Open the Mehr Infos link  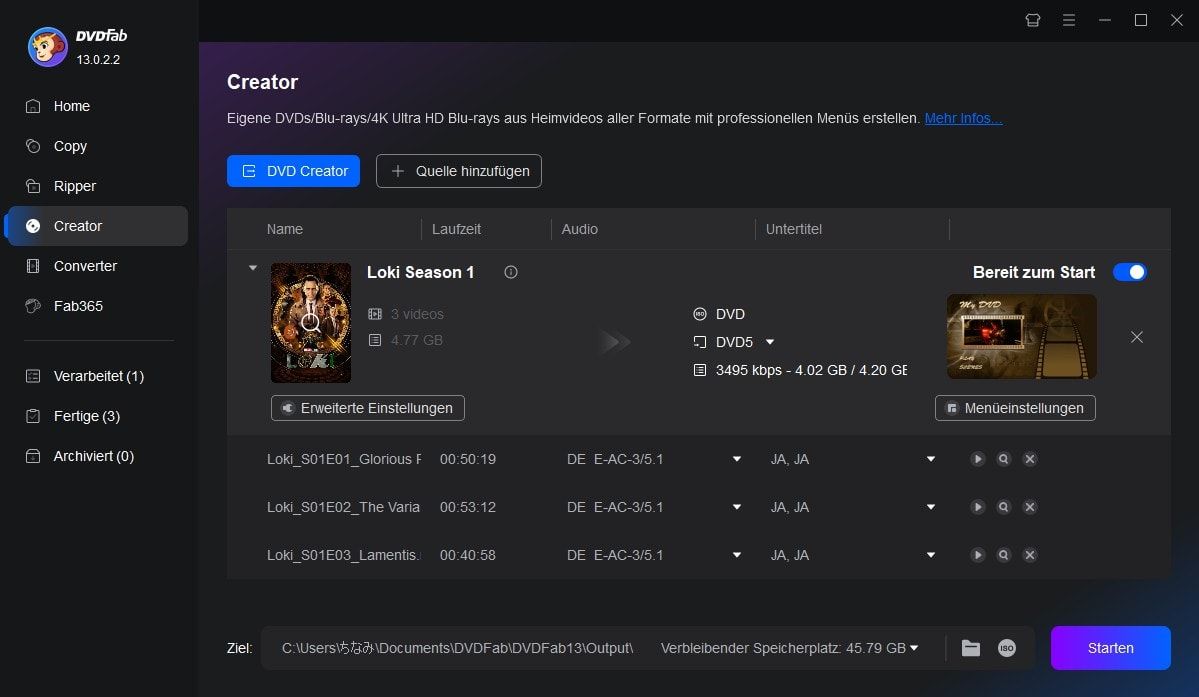click(963, 118)
